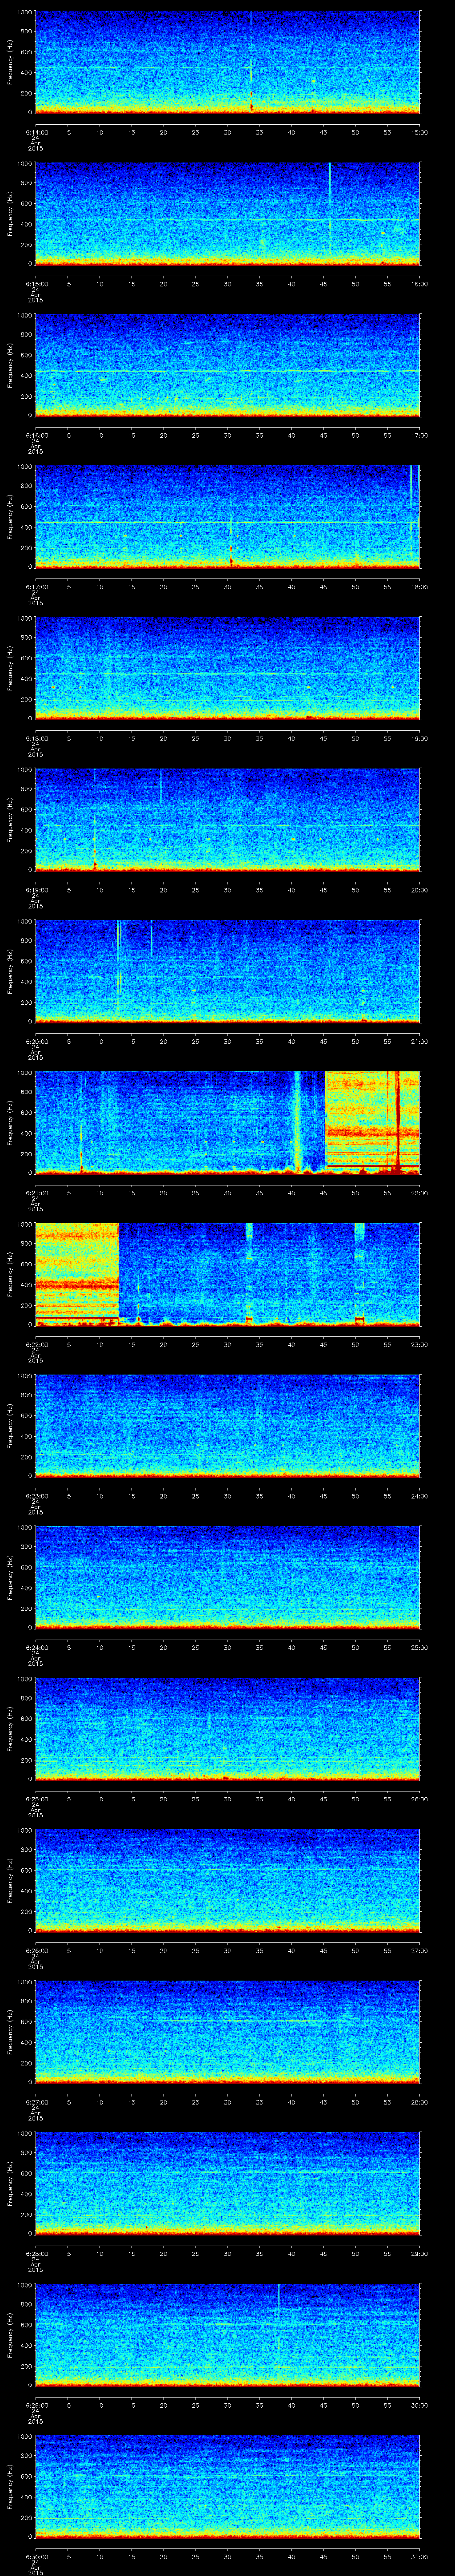The image size is (455, 2576).
Task: Click the '6:17:00' time axis label
Action: [36, 587]
